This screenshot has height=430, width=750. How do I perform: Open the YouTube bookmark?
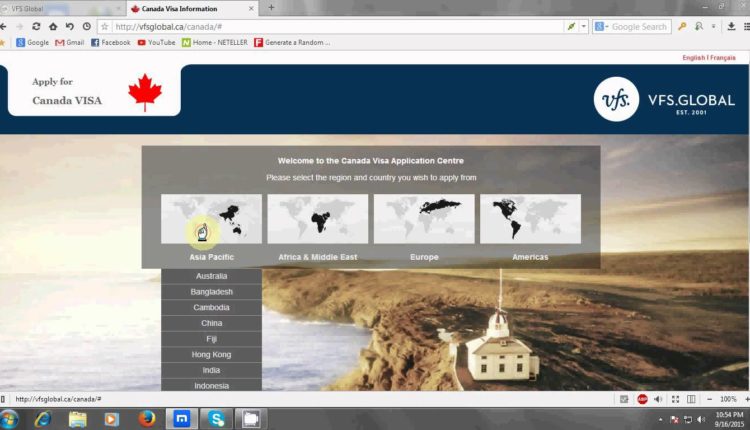(x=156, y=43)
